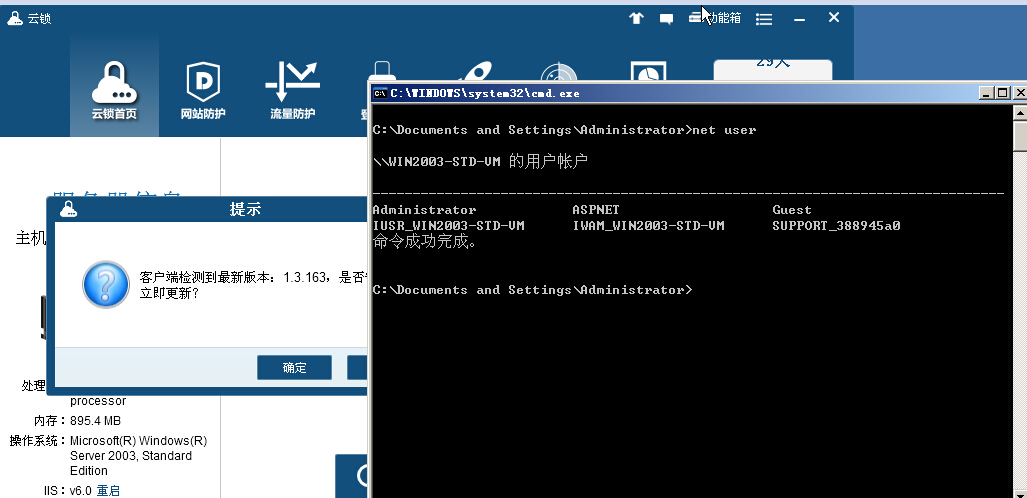Close the 云锁 window

834,18
